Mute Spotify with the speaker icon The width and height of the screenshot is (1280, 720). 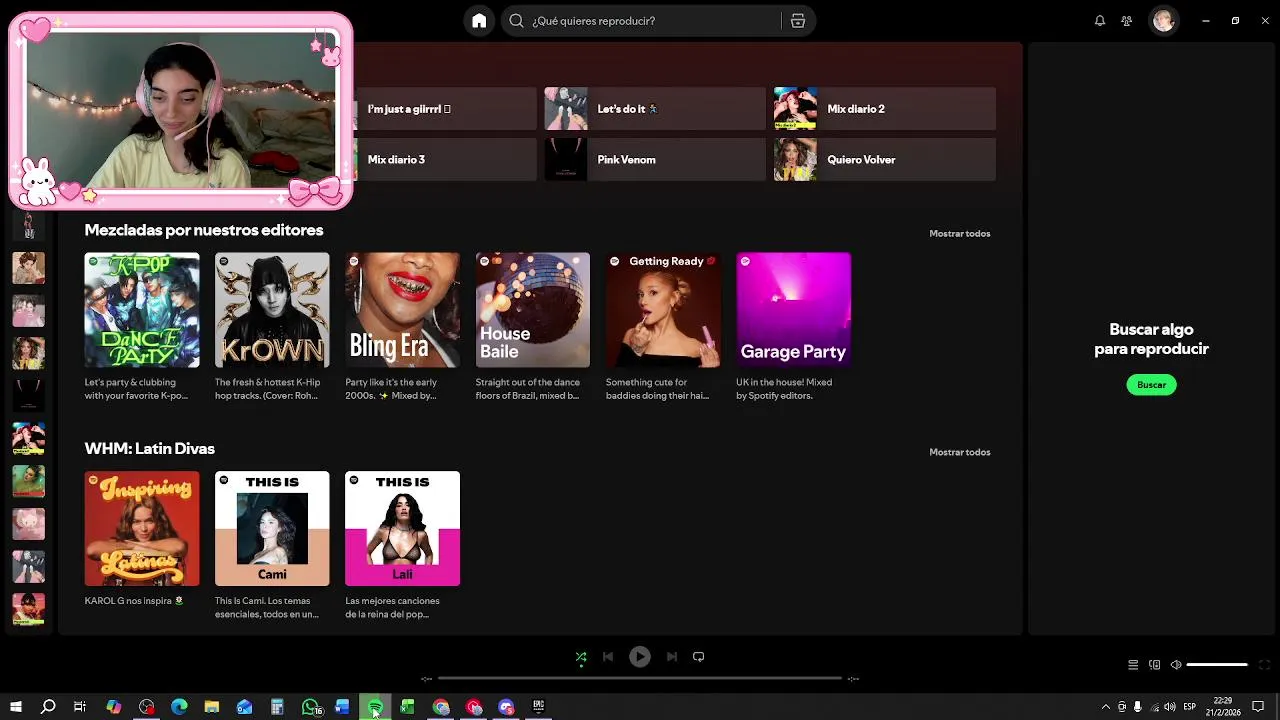[x=1176, y=665]
